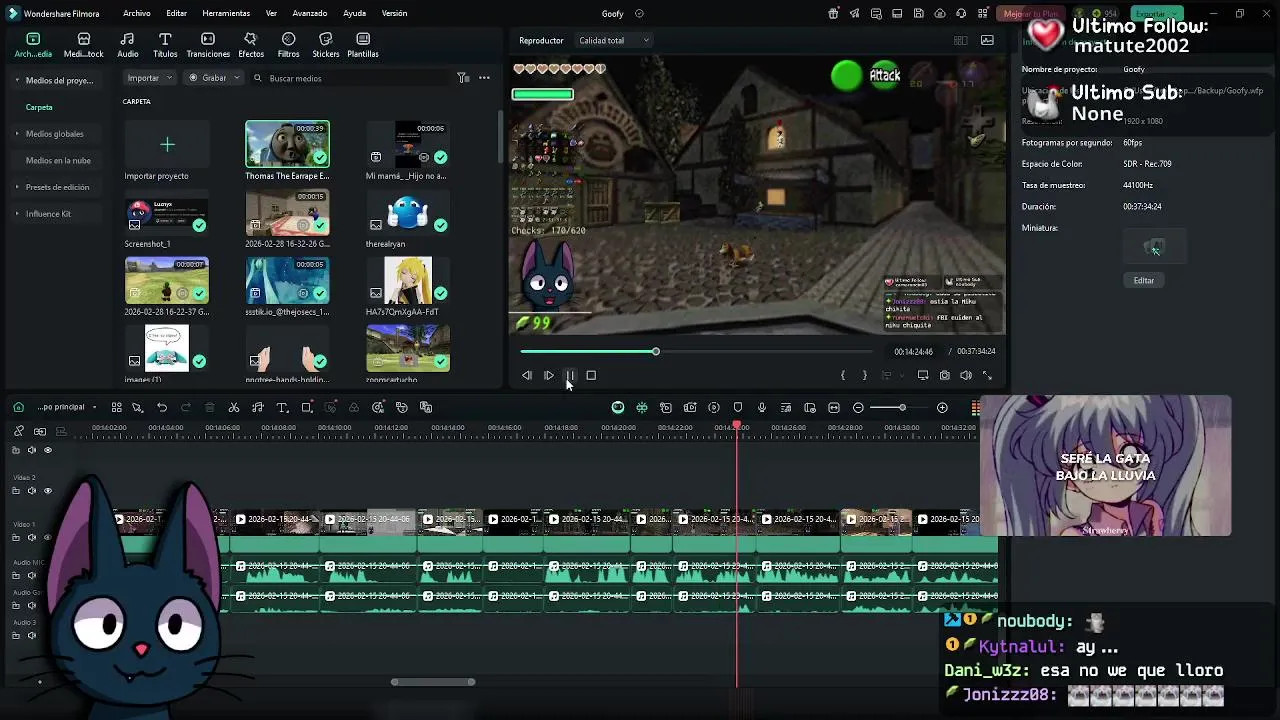1280x720 pixels.
Task: Mute the top track speaker icon
Action: coord(32,450)
